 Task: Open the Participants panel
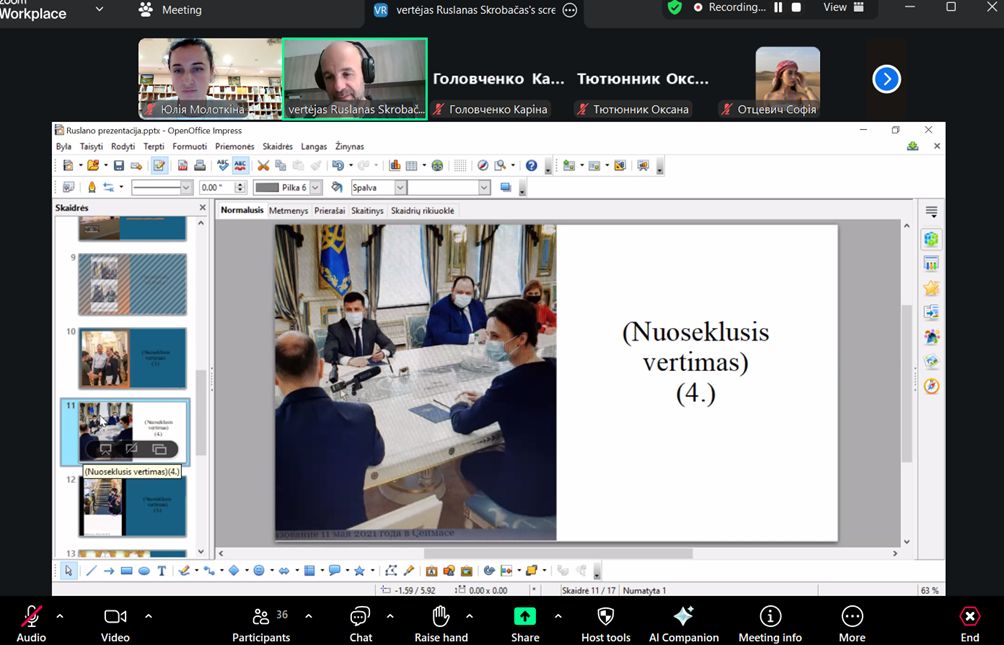coord(261,623)
